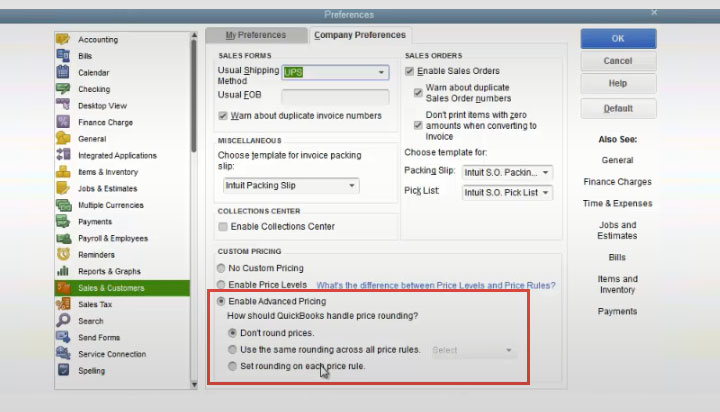Open Price Levels versus Price Rules link
The image size is (720, 412).
click(x=436, y=285)
